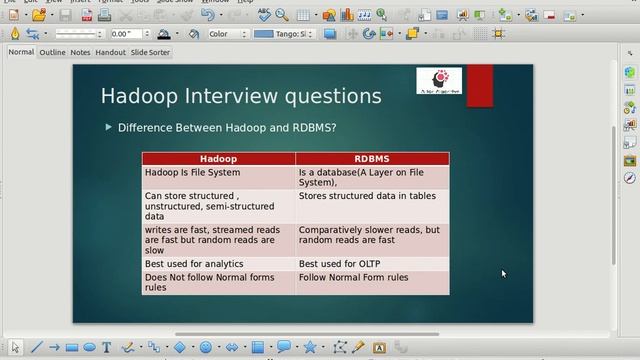Toggle Display Grid dotted icon

coord(480,34)
